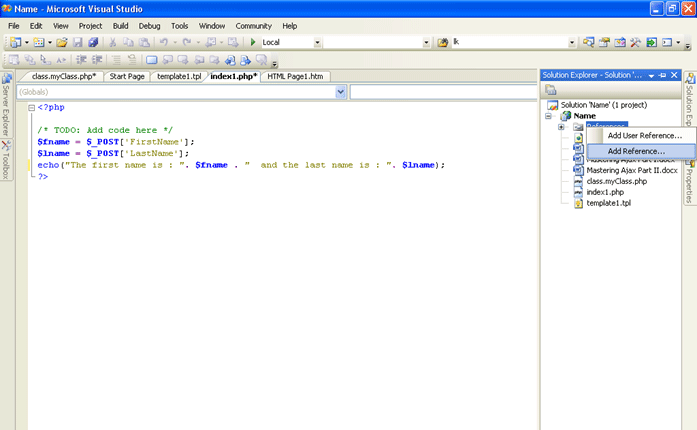Click the Cut scissors icon
Screen dimensions: 697x430
pos(115,43)
